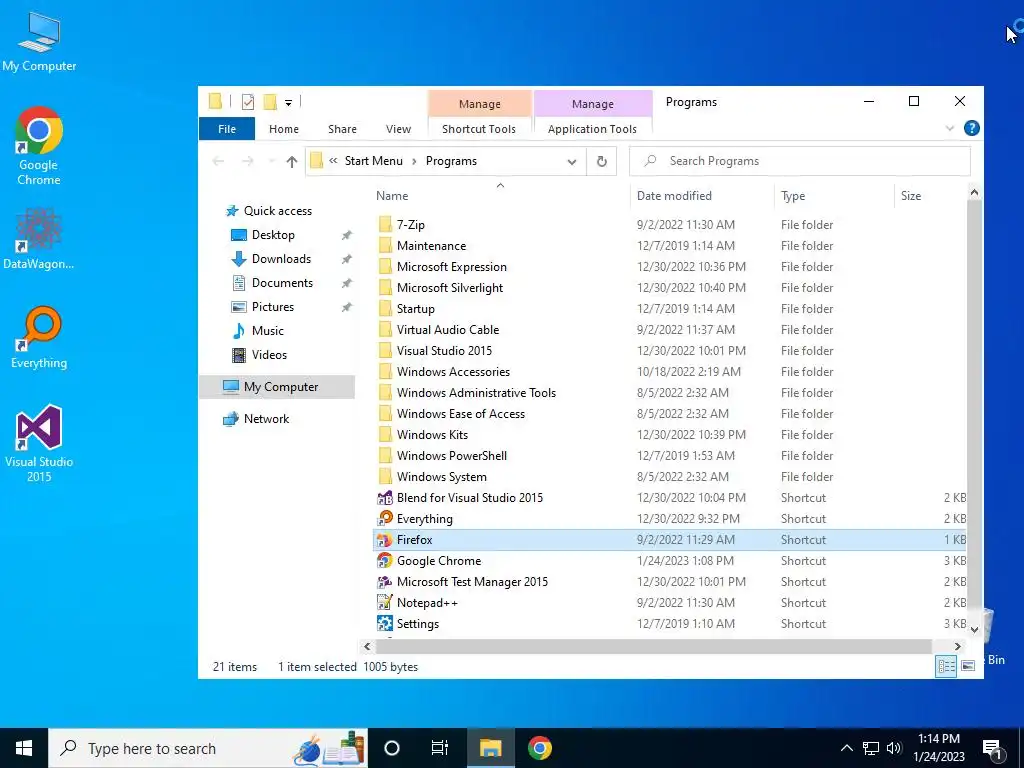This screenshot has width=1024, height=768.
Task: Click the Search Programs box
Action: coord(799,161)
